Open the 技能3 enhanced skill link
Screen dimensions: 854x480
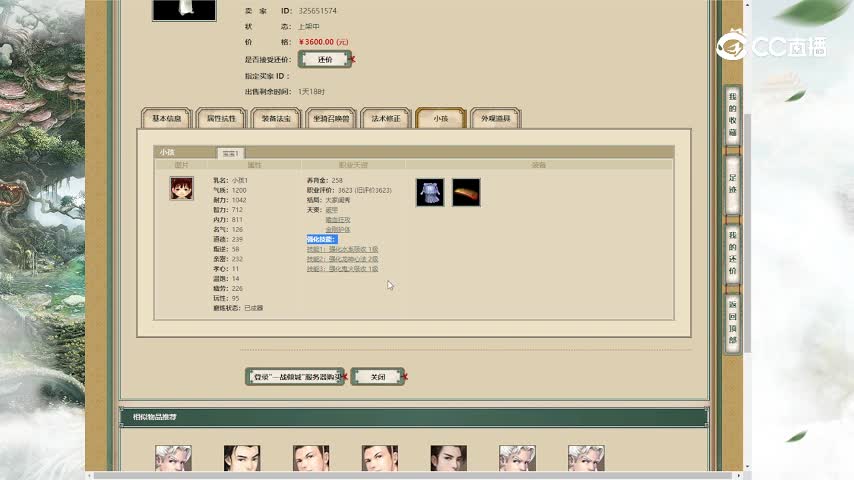click(342, 269)
